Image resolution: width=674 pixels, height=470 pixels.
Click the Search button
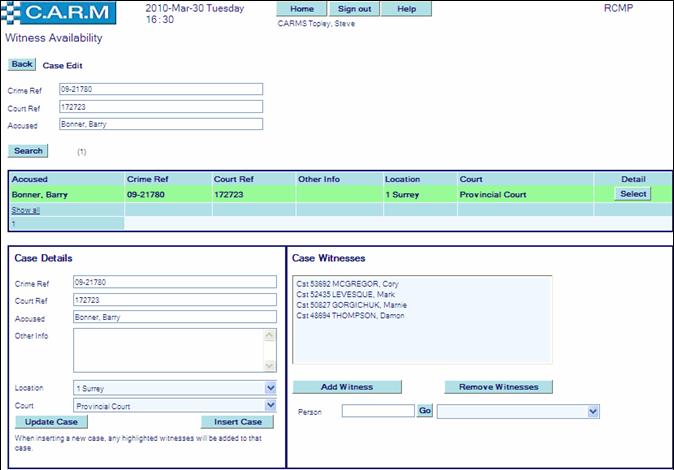28,151
